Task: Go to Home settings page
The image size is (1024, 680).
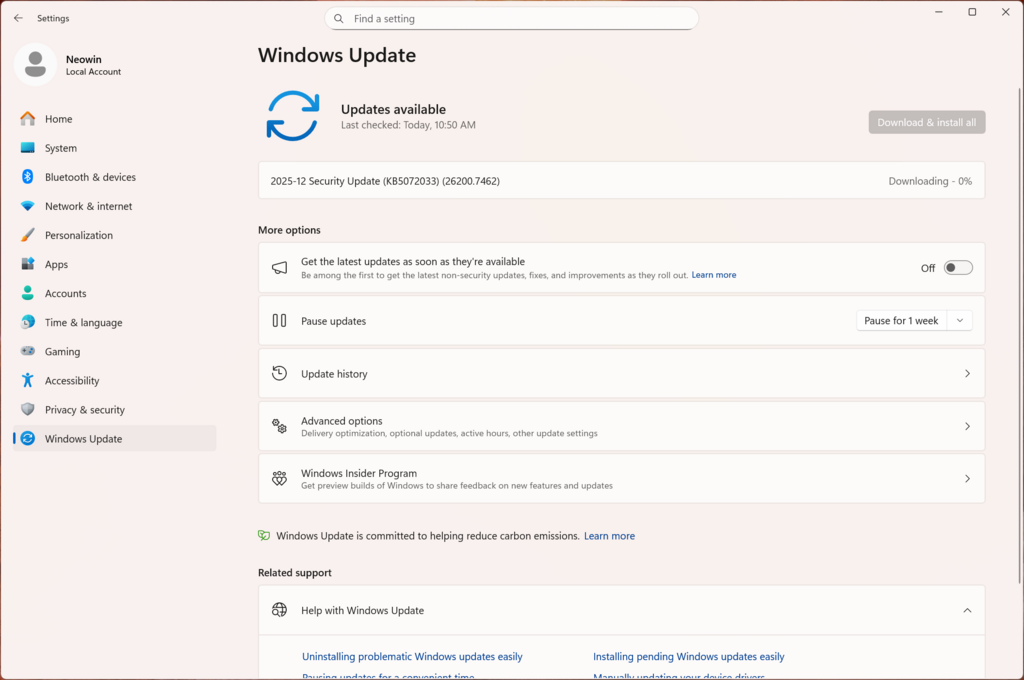Action: tap(115, 119)
